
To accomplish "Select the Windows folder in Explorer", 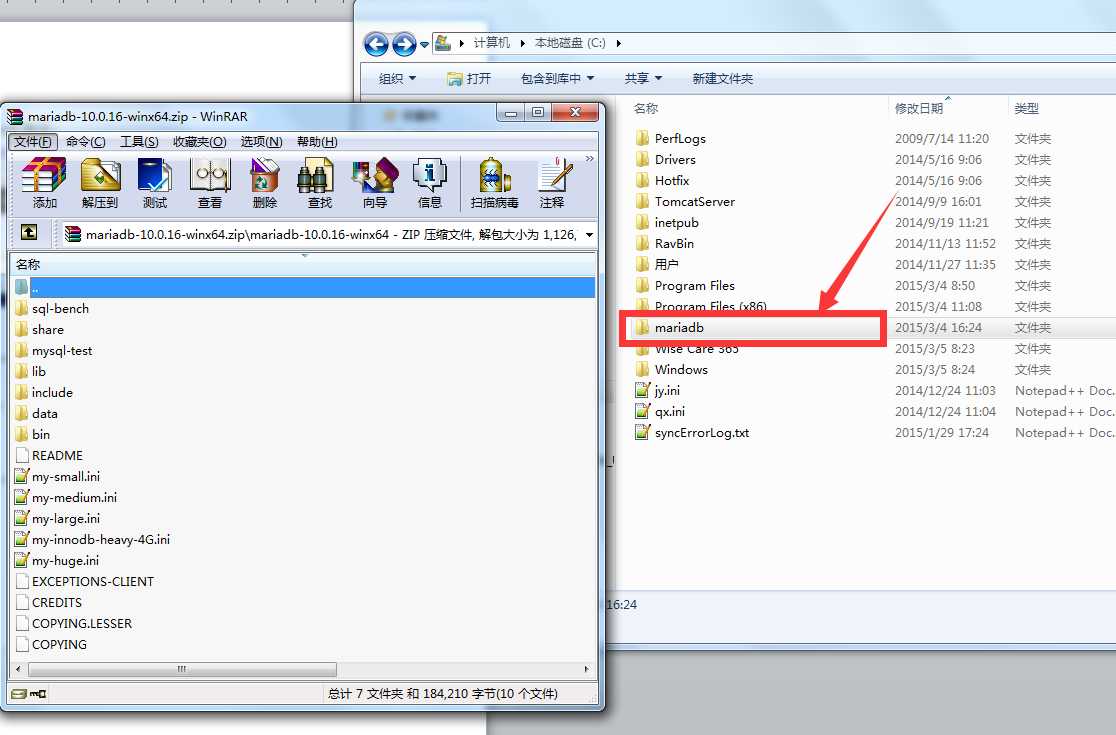I will 672,369.
